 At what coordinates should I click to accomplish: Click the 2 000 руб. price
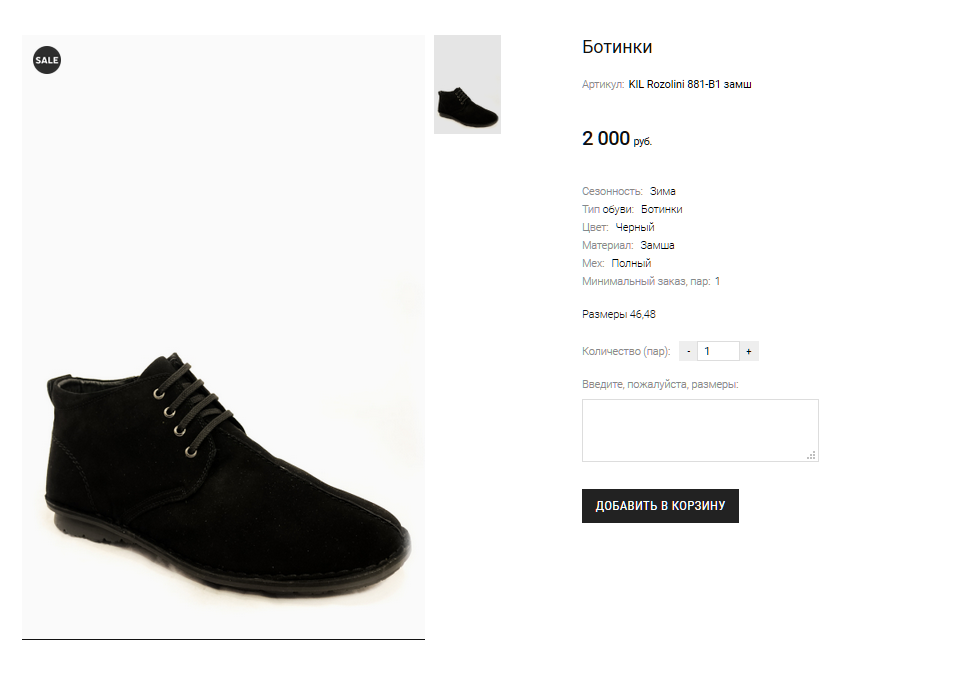[616, 139]
